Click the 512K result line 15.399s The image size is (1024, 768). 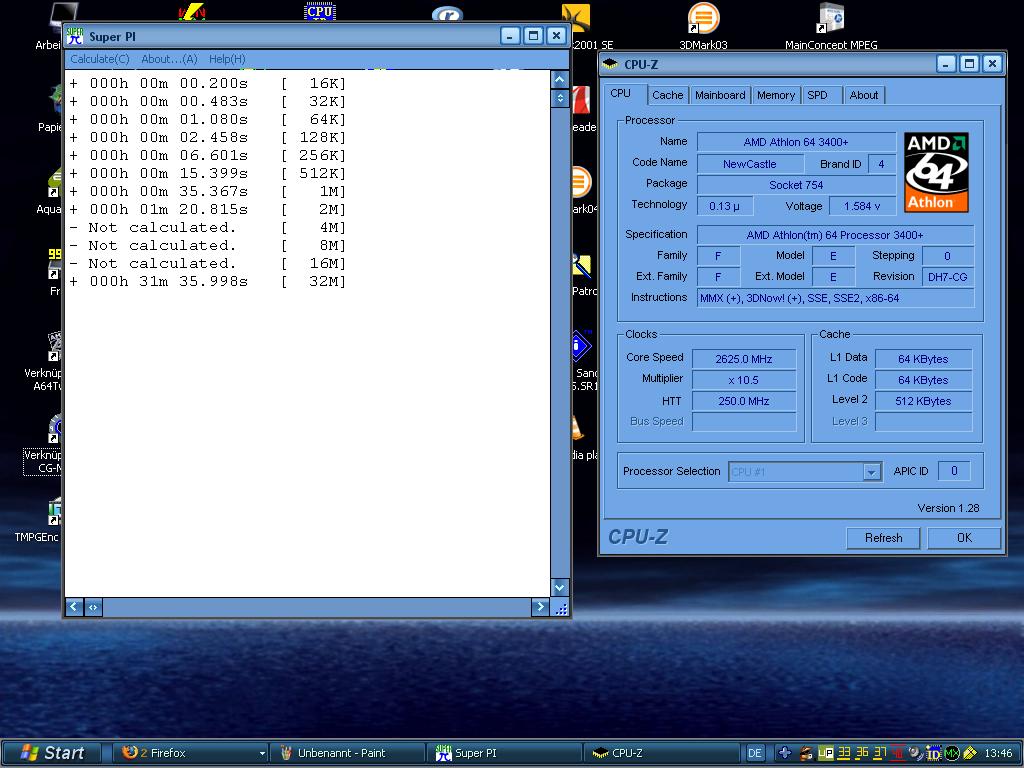point(208,174)
